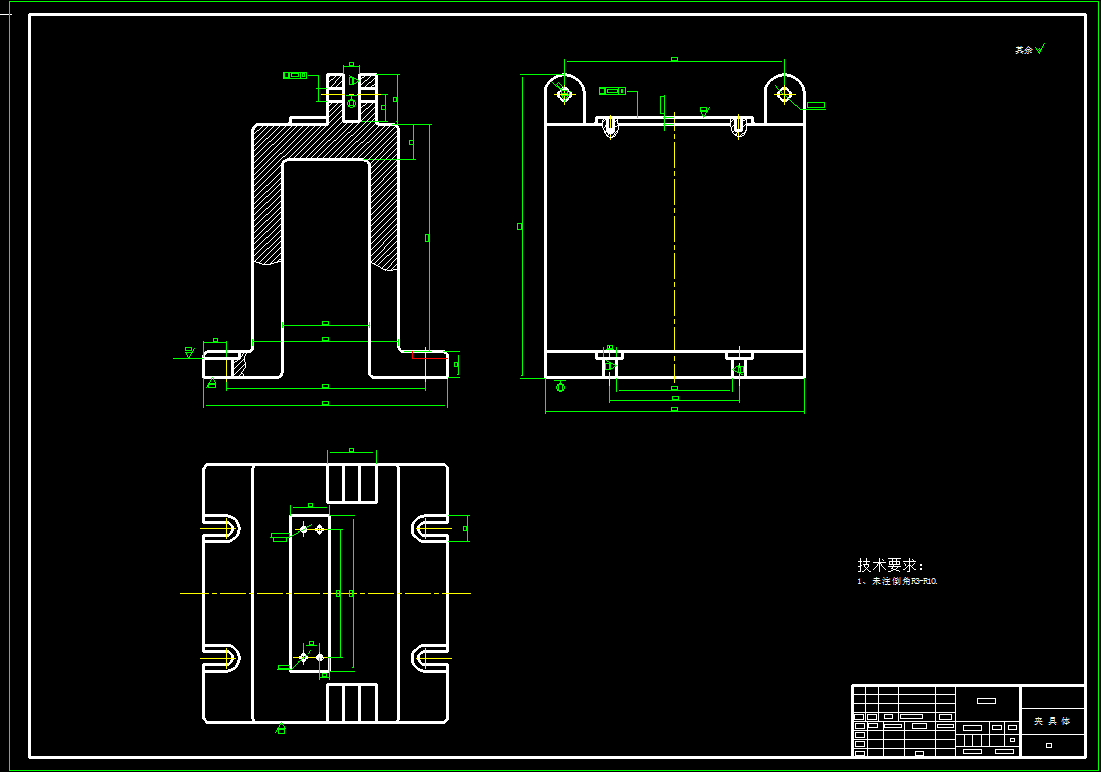This screenshot has width=1101, height=772.
Task: Select the roughness mark on the base edge
Action: tap(188, 351)
